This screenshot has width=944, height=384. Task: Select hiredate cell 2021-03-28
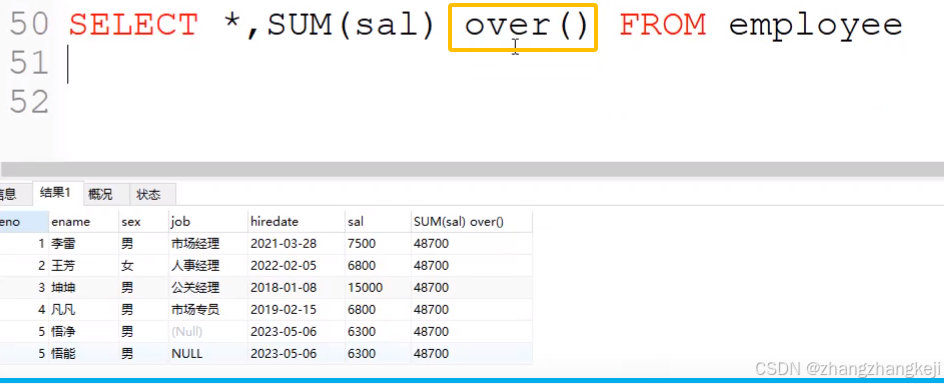(296, 244)
